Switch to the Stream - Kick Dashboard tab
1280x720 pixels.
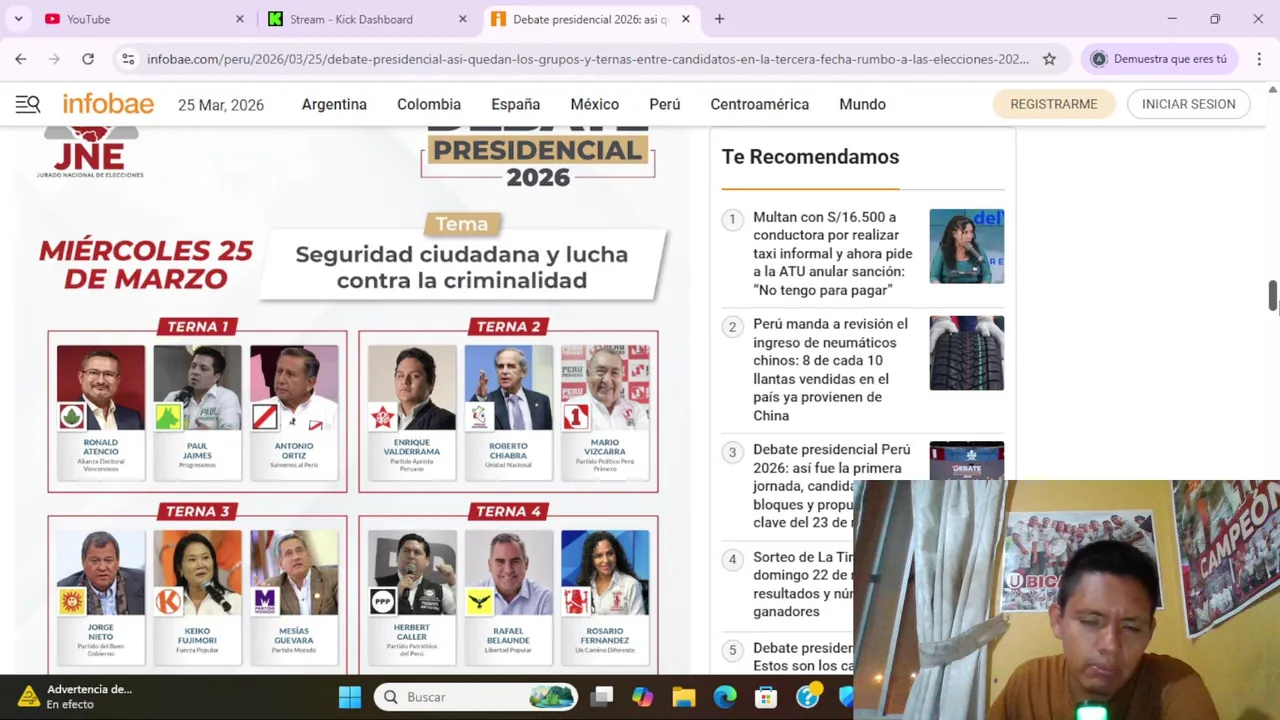coord(368,19)
